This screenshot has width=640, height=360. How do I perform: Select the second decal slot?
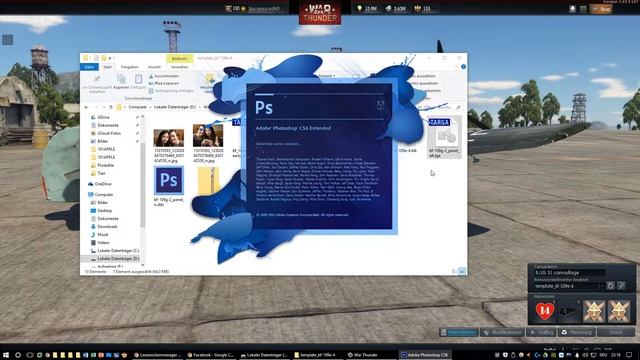tap(569, 311)
